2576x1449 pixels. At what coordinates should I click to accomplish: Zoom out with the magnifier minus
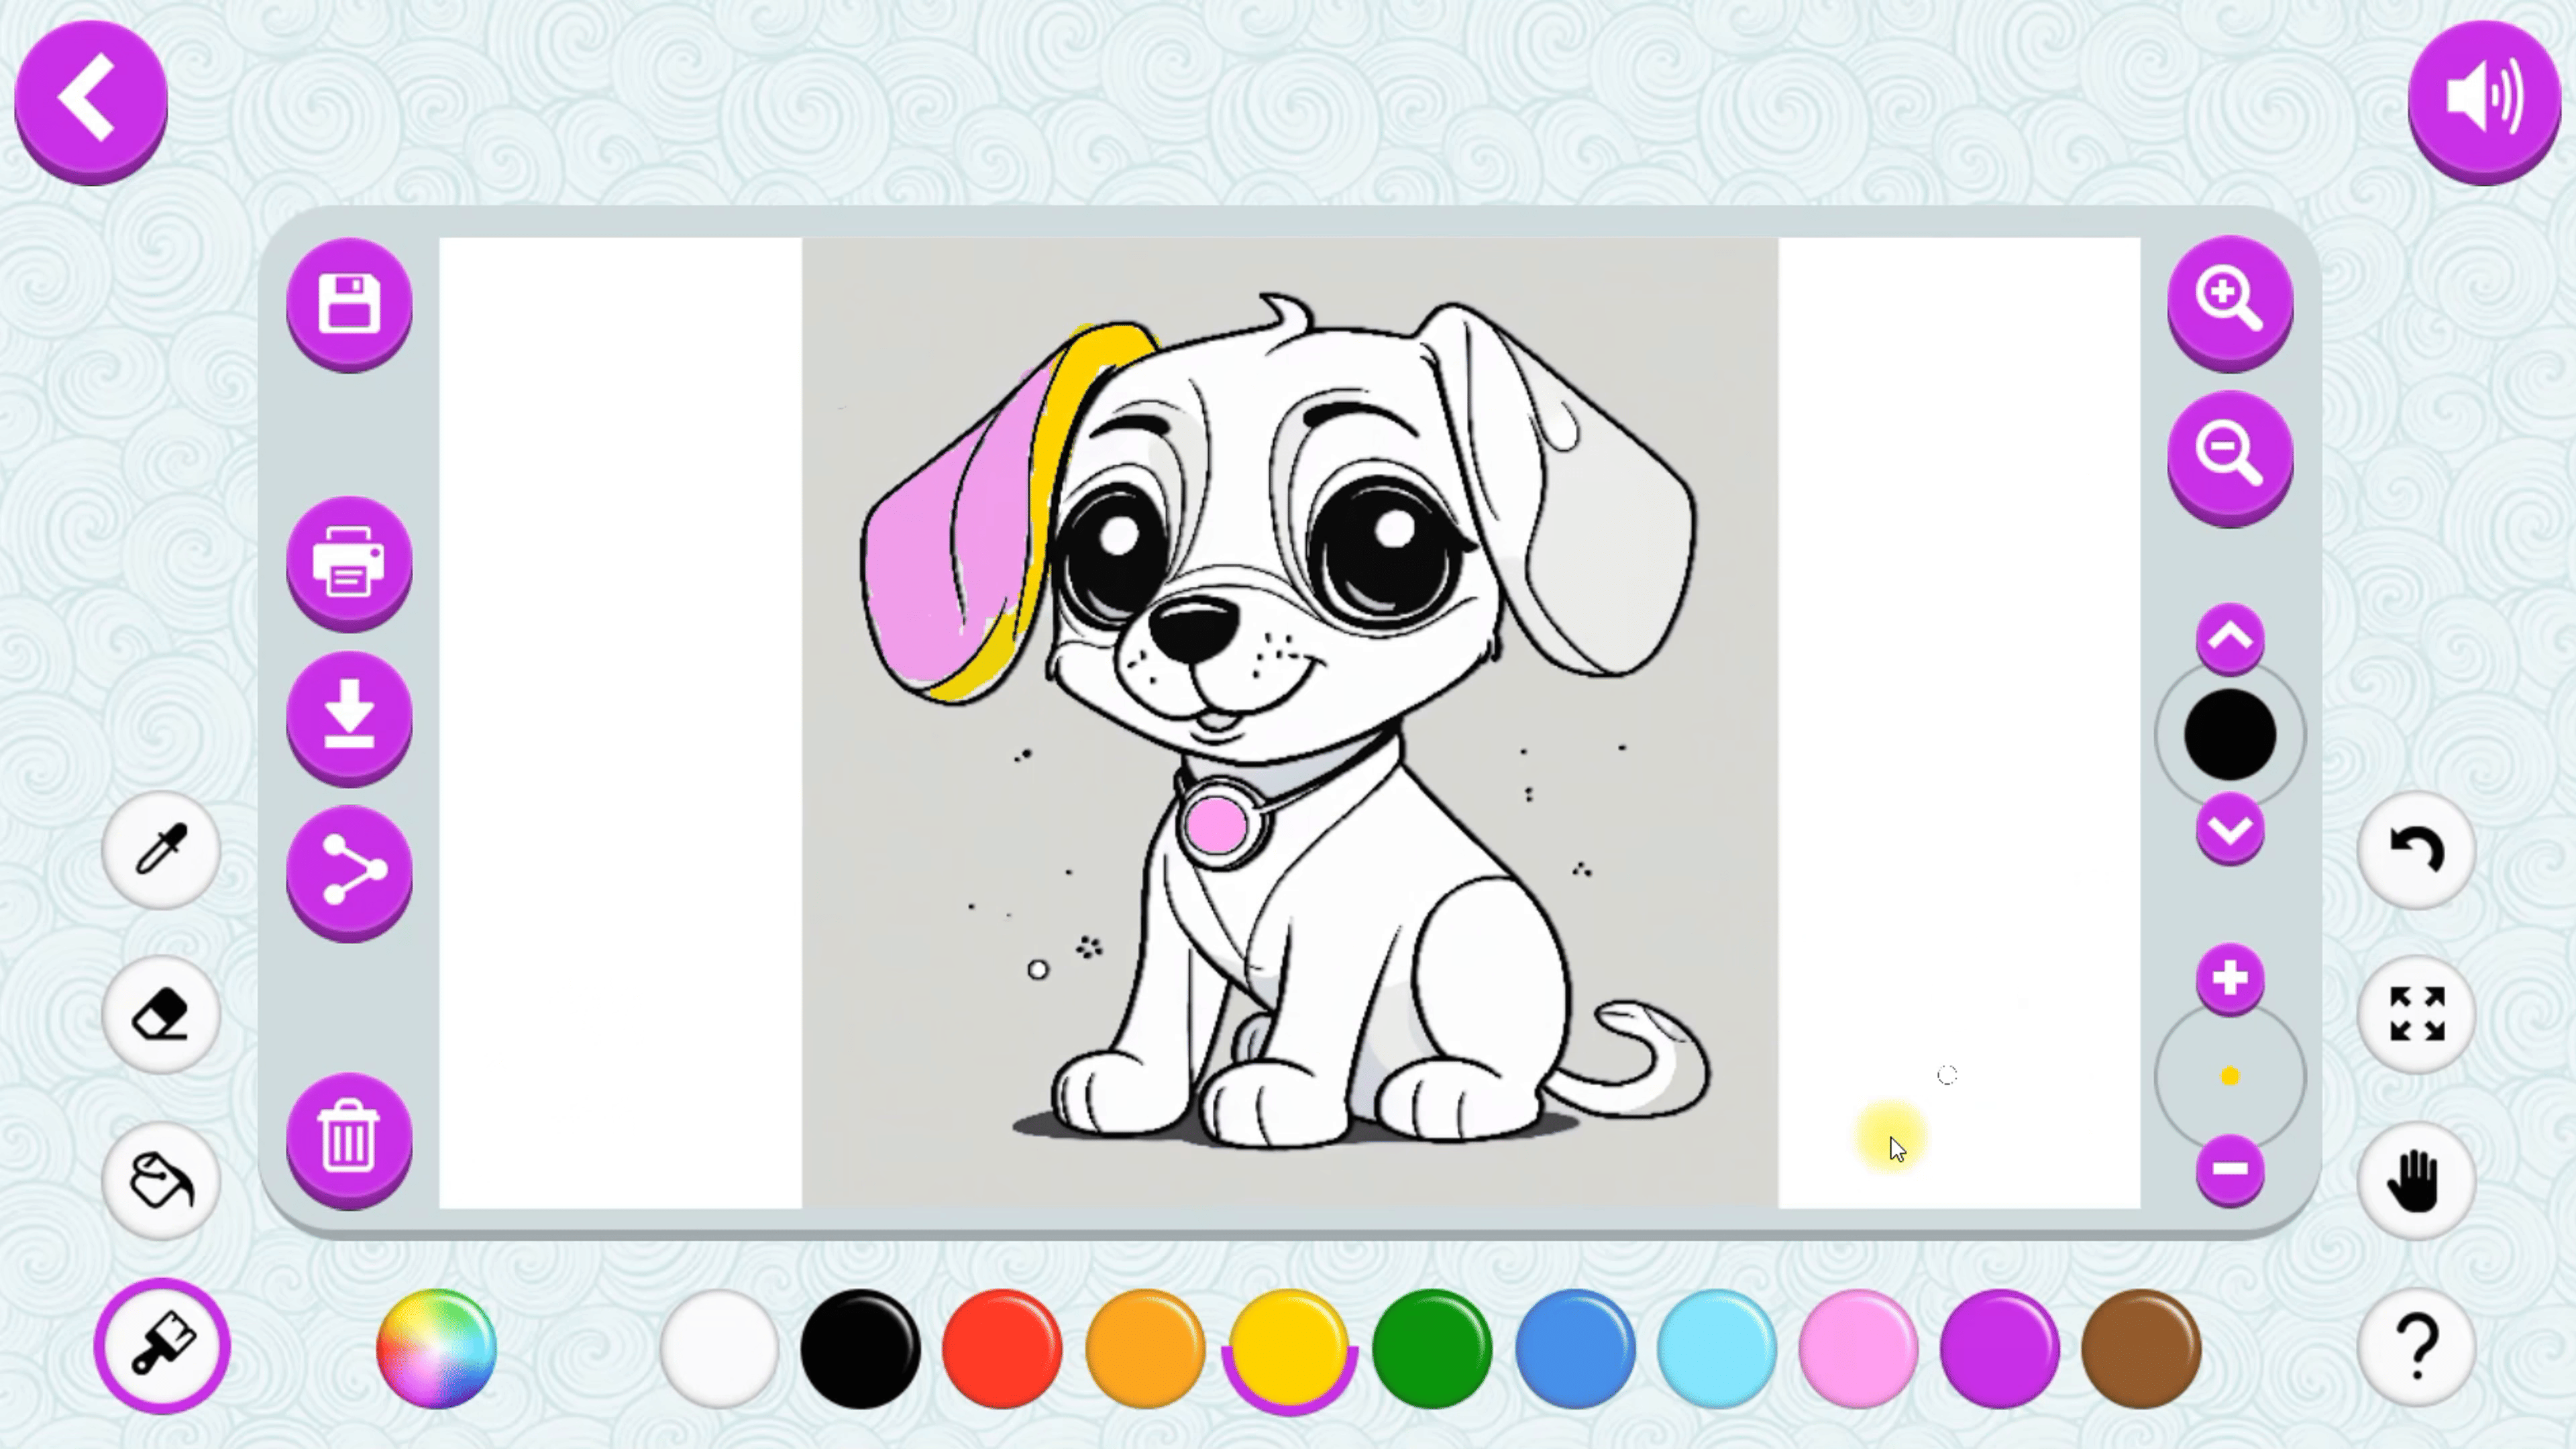(2229, 456)
